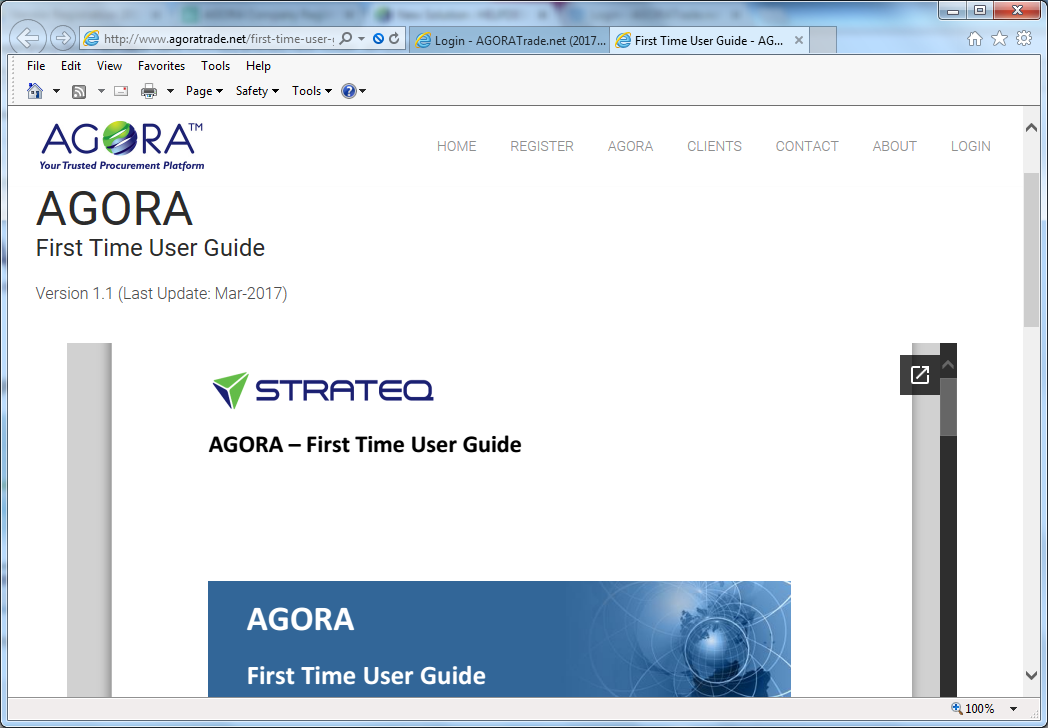This screenshot has width=1048, height=728.
Task: Open CLIENTS nav link
Action: (x=714, y=146)
